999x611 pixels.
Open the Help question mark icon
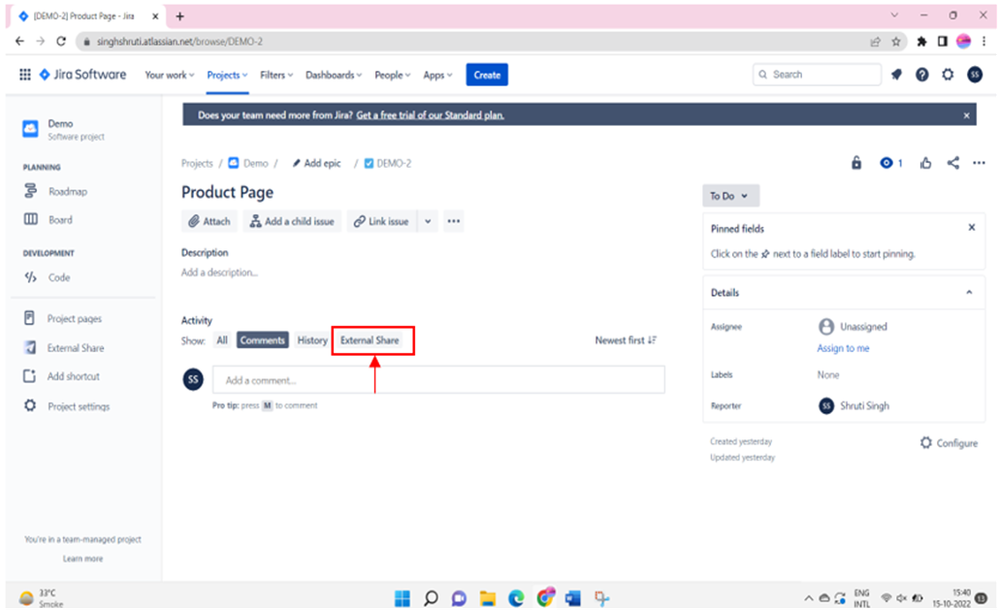[x=922, y=75]
